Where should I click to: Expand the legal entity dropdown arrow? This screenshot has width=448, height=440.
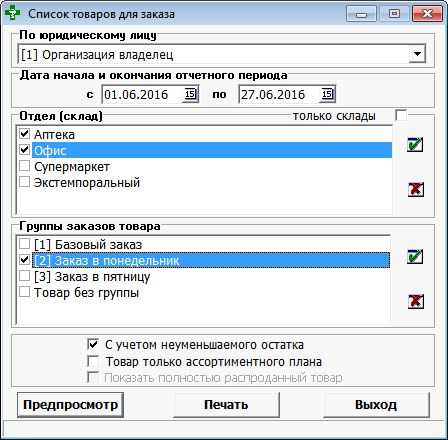pos(417,54)
